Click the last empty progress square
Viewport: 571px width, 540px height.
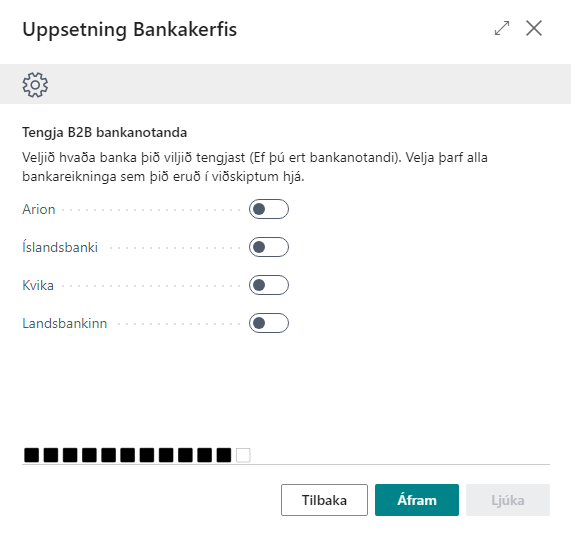[243, 455]
